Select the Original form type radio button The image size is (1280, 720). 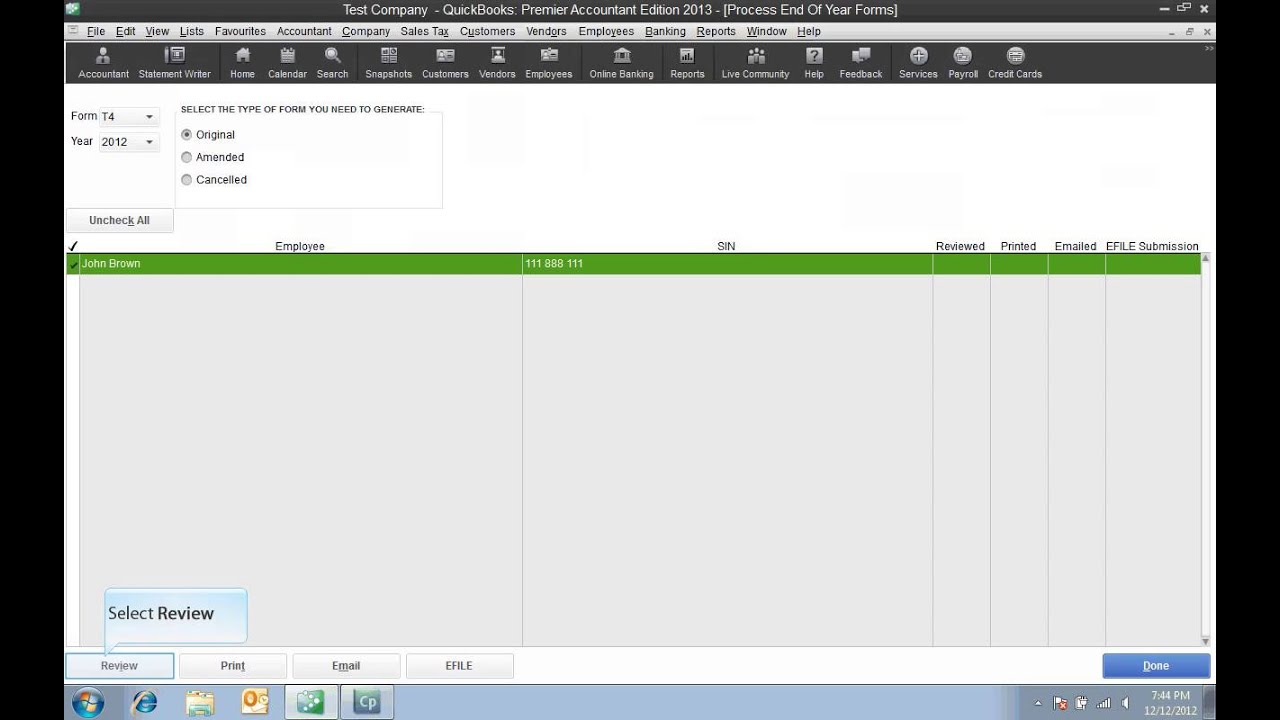pos(187,134)
